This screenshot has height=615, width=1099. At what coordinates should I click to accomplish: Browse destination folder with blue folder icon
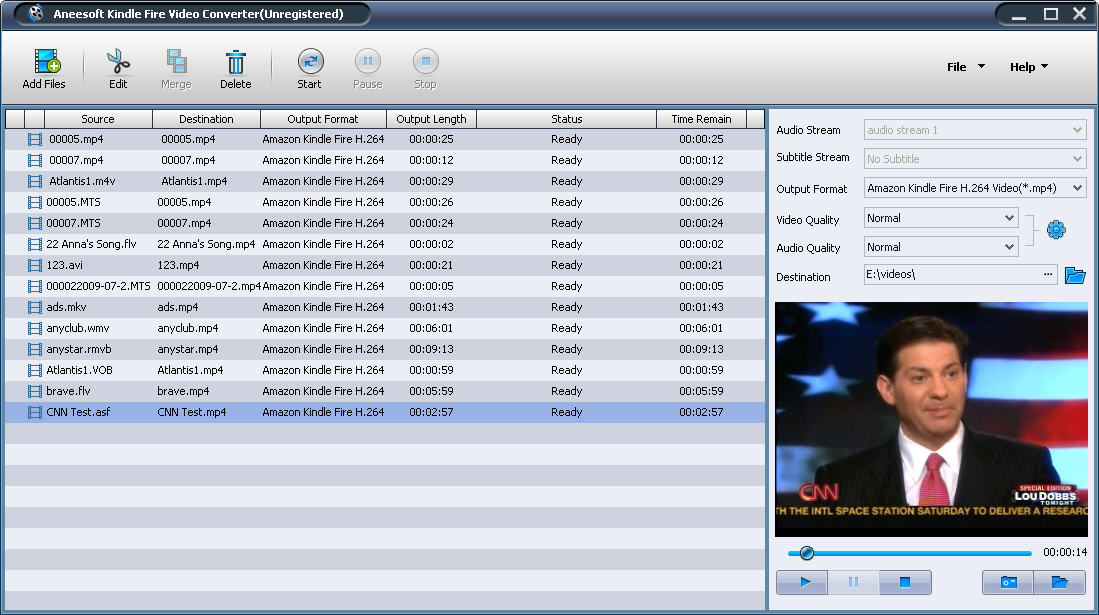point(1074,275)
